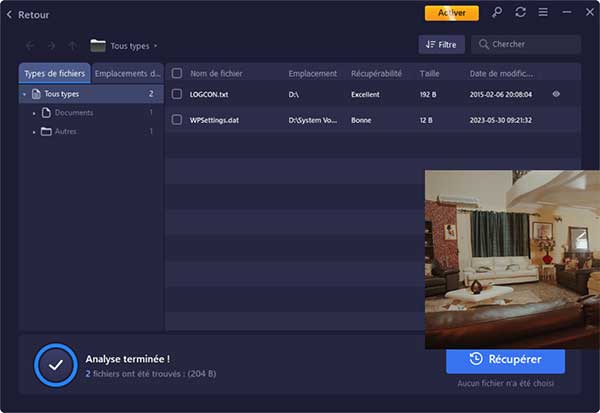Viewport: 600px width, 413px height.
Task: Click the refresh icon in title bar
Action: click(520, 13)
